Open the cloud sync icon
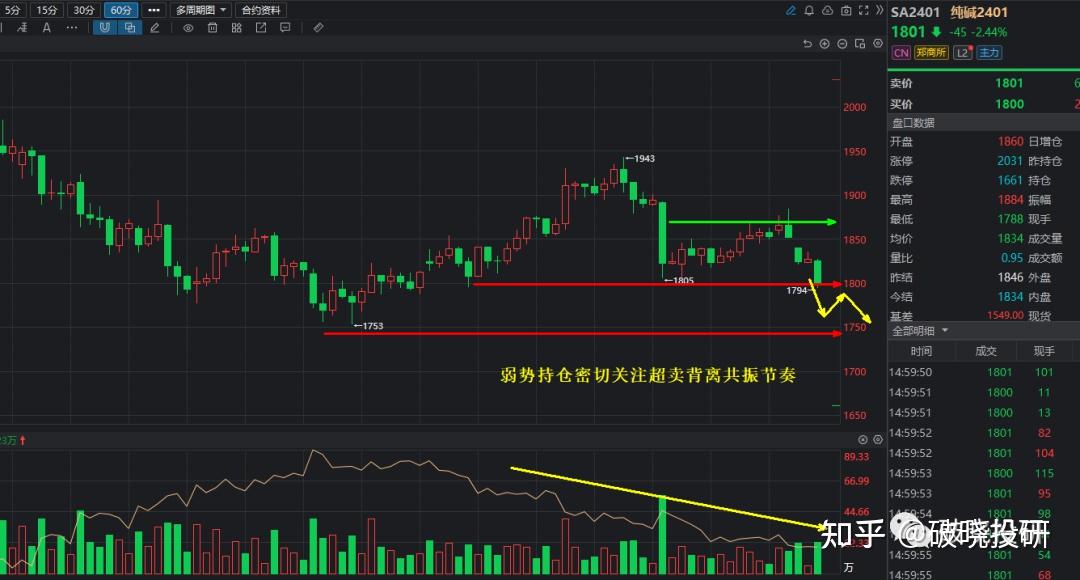Image resolution: width=1080 pixels, height=580 pixels. [827, 10]
